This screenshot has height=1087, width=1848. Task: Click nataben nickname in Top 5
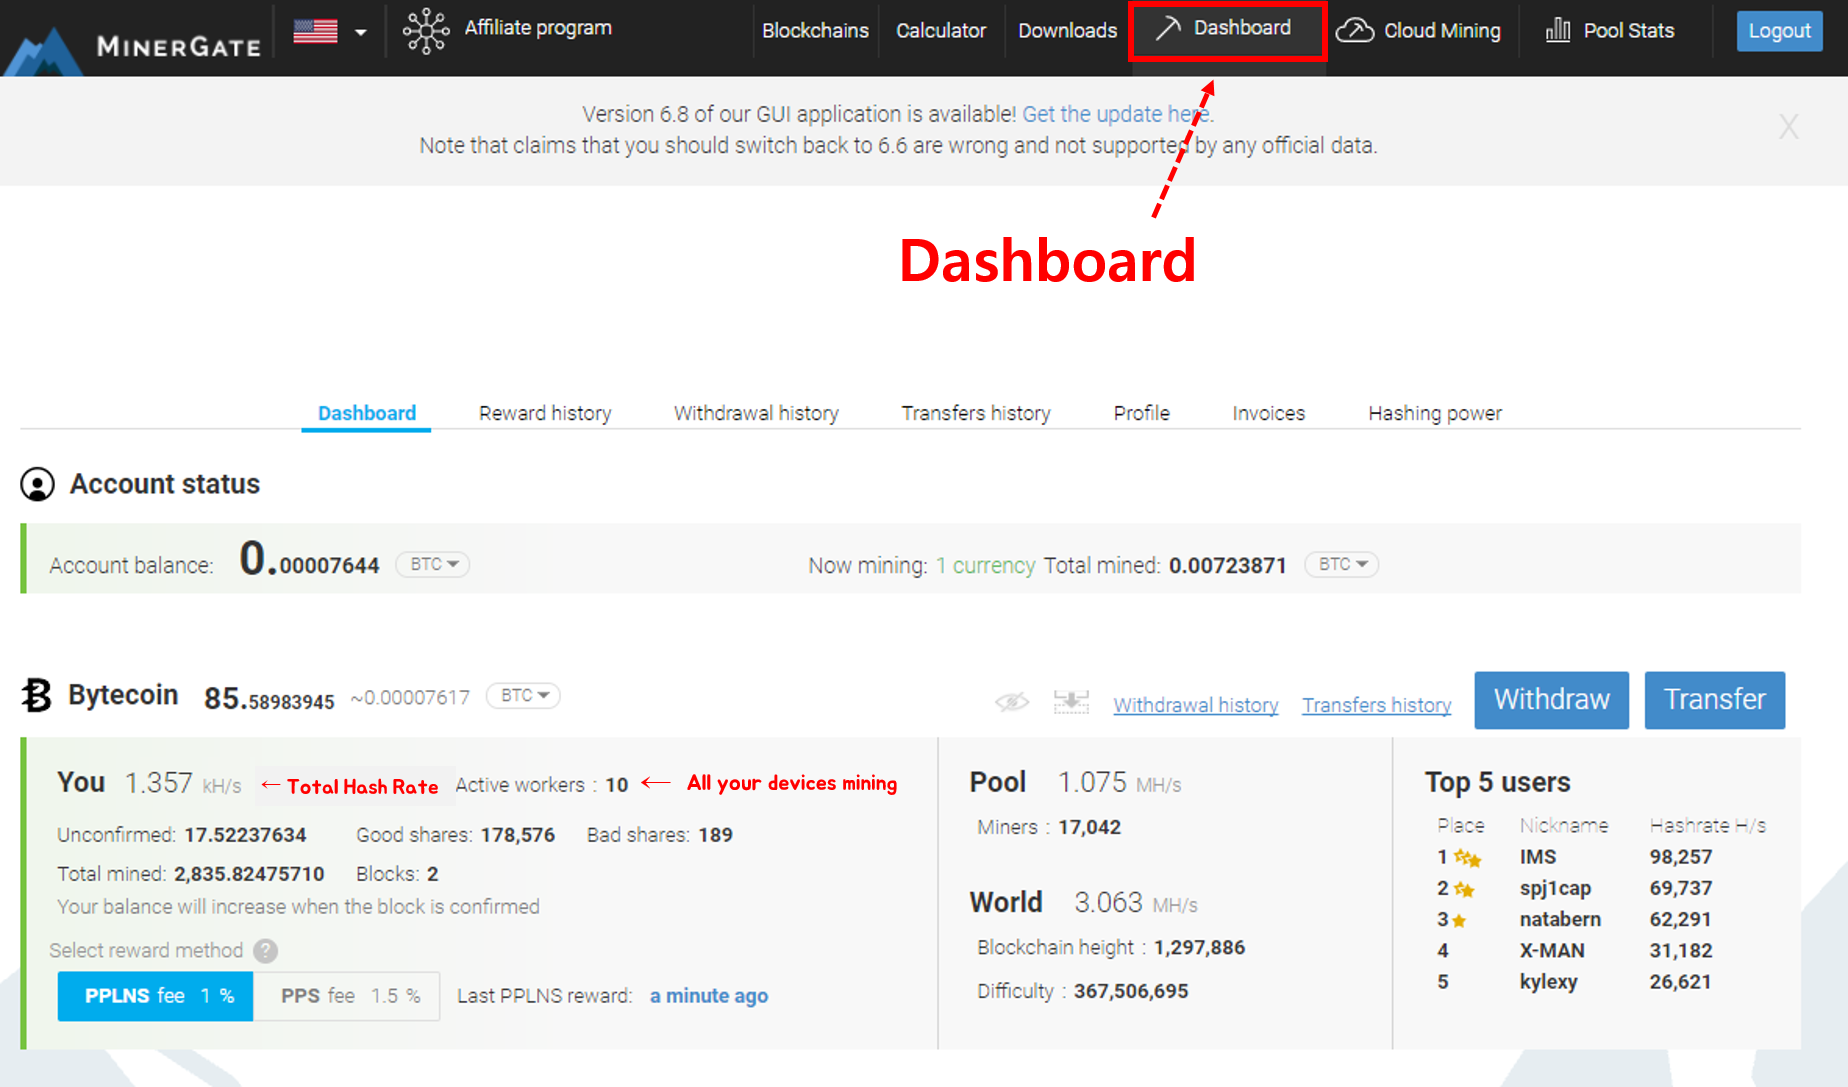click(1560, 919)
